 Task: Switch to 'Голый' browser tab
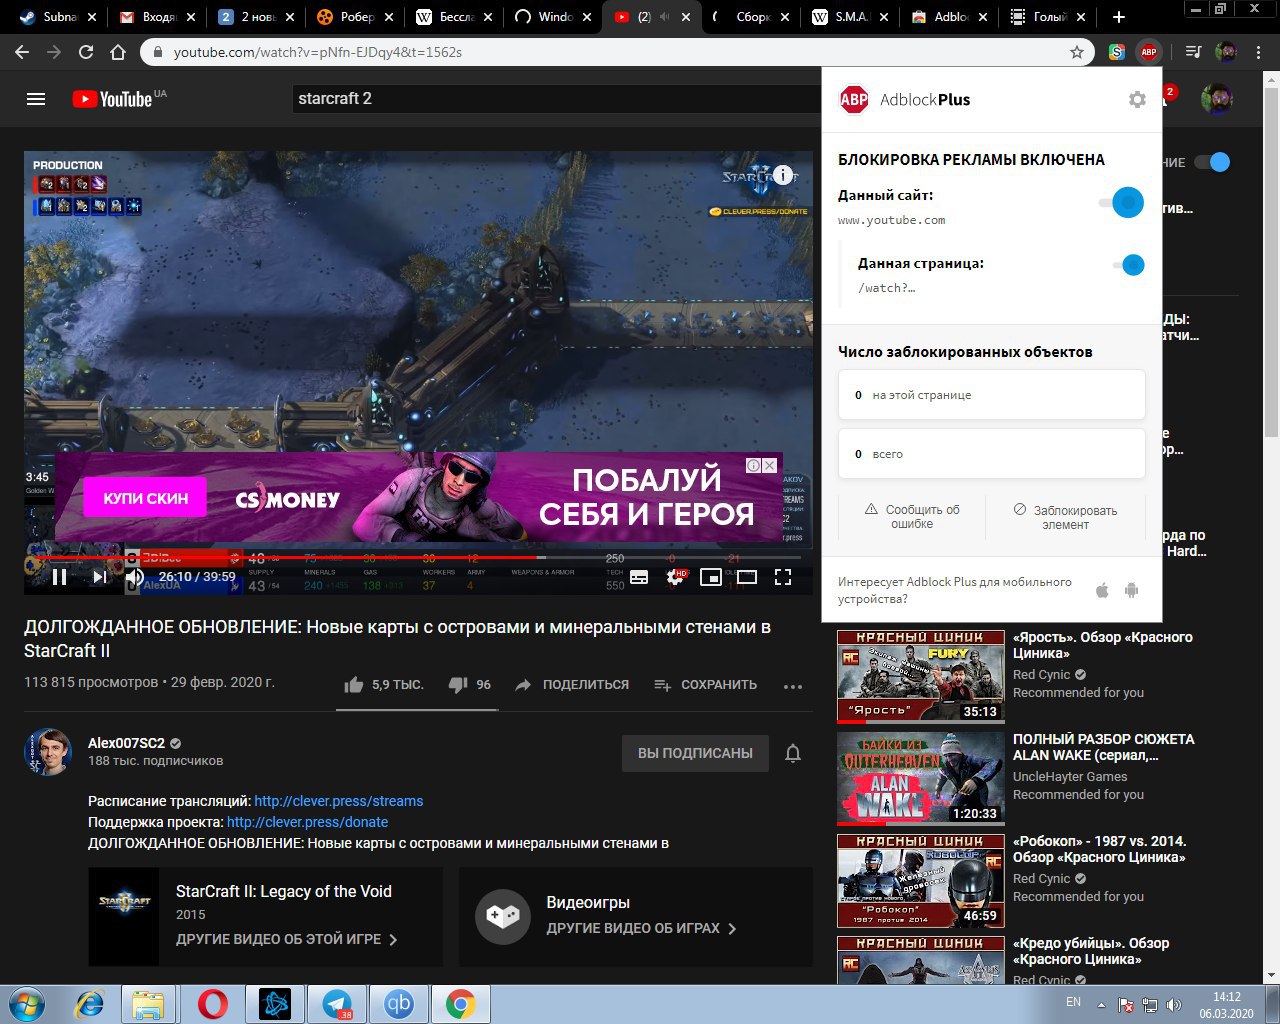click(1047, 17)
